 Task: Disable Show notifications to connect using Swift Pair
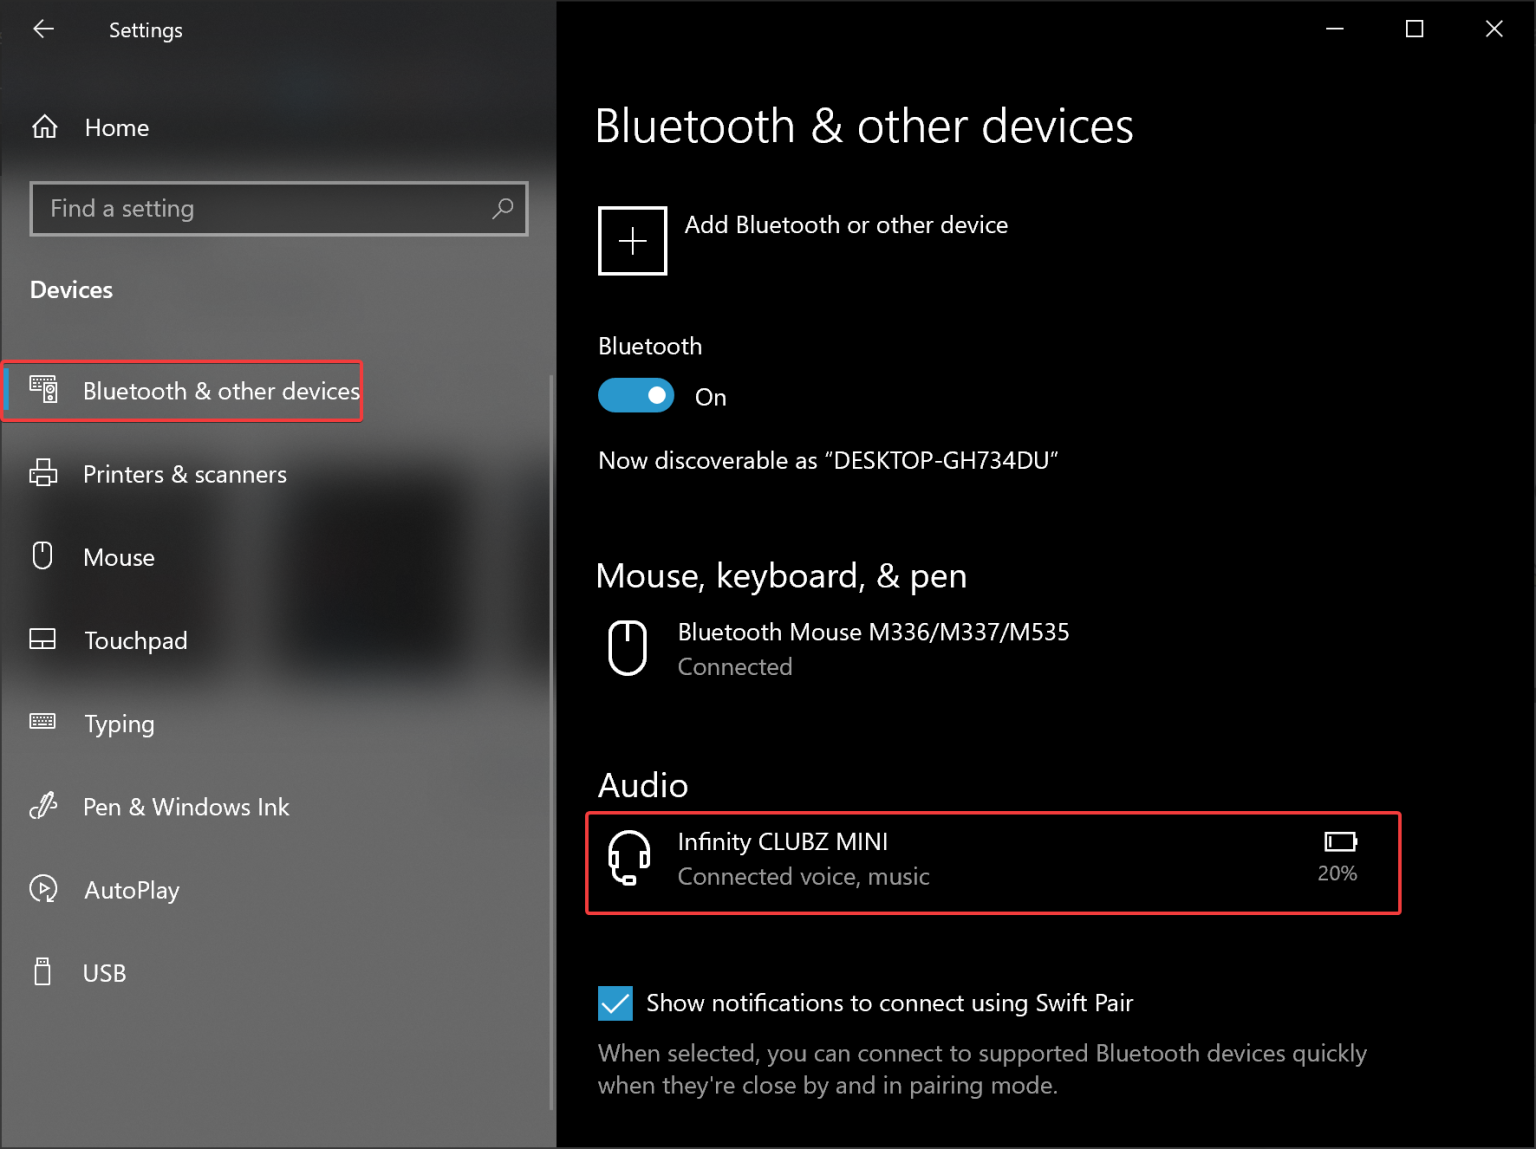[x=615, y=1003]
